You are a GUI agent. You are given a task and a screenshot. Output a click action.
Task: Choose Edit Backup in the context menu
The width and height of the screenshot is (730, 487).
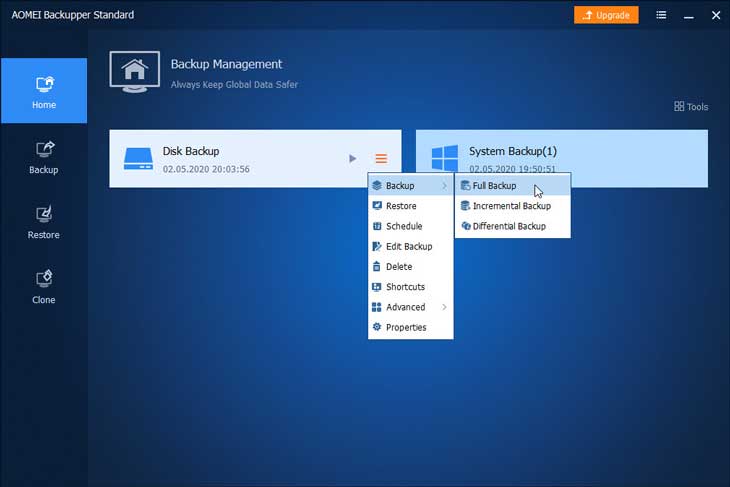pyautogui.click(x=411, y=246)
